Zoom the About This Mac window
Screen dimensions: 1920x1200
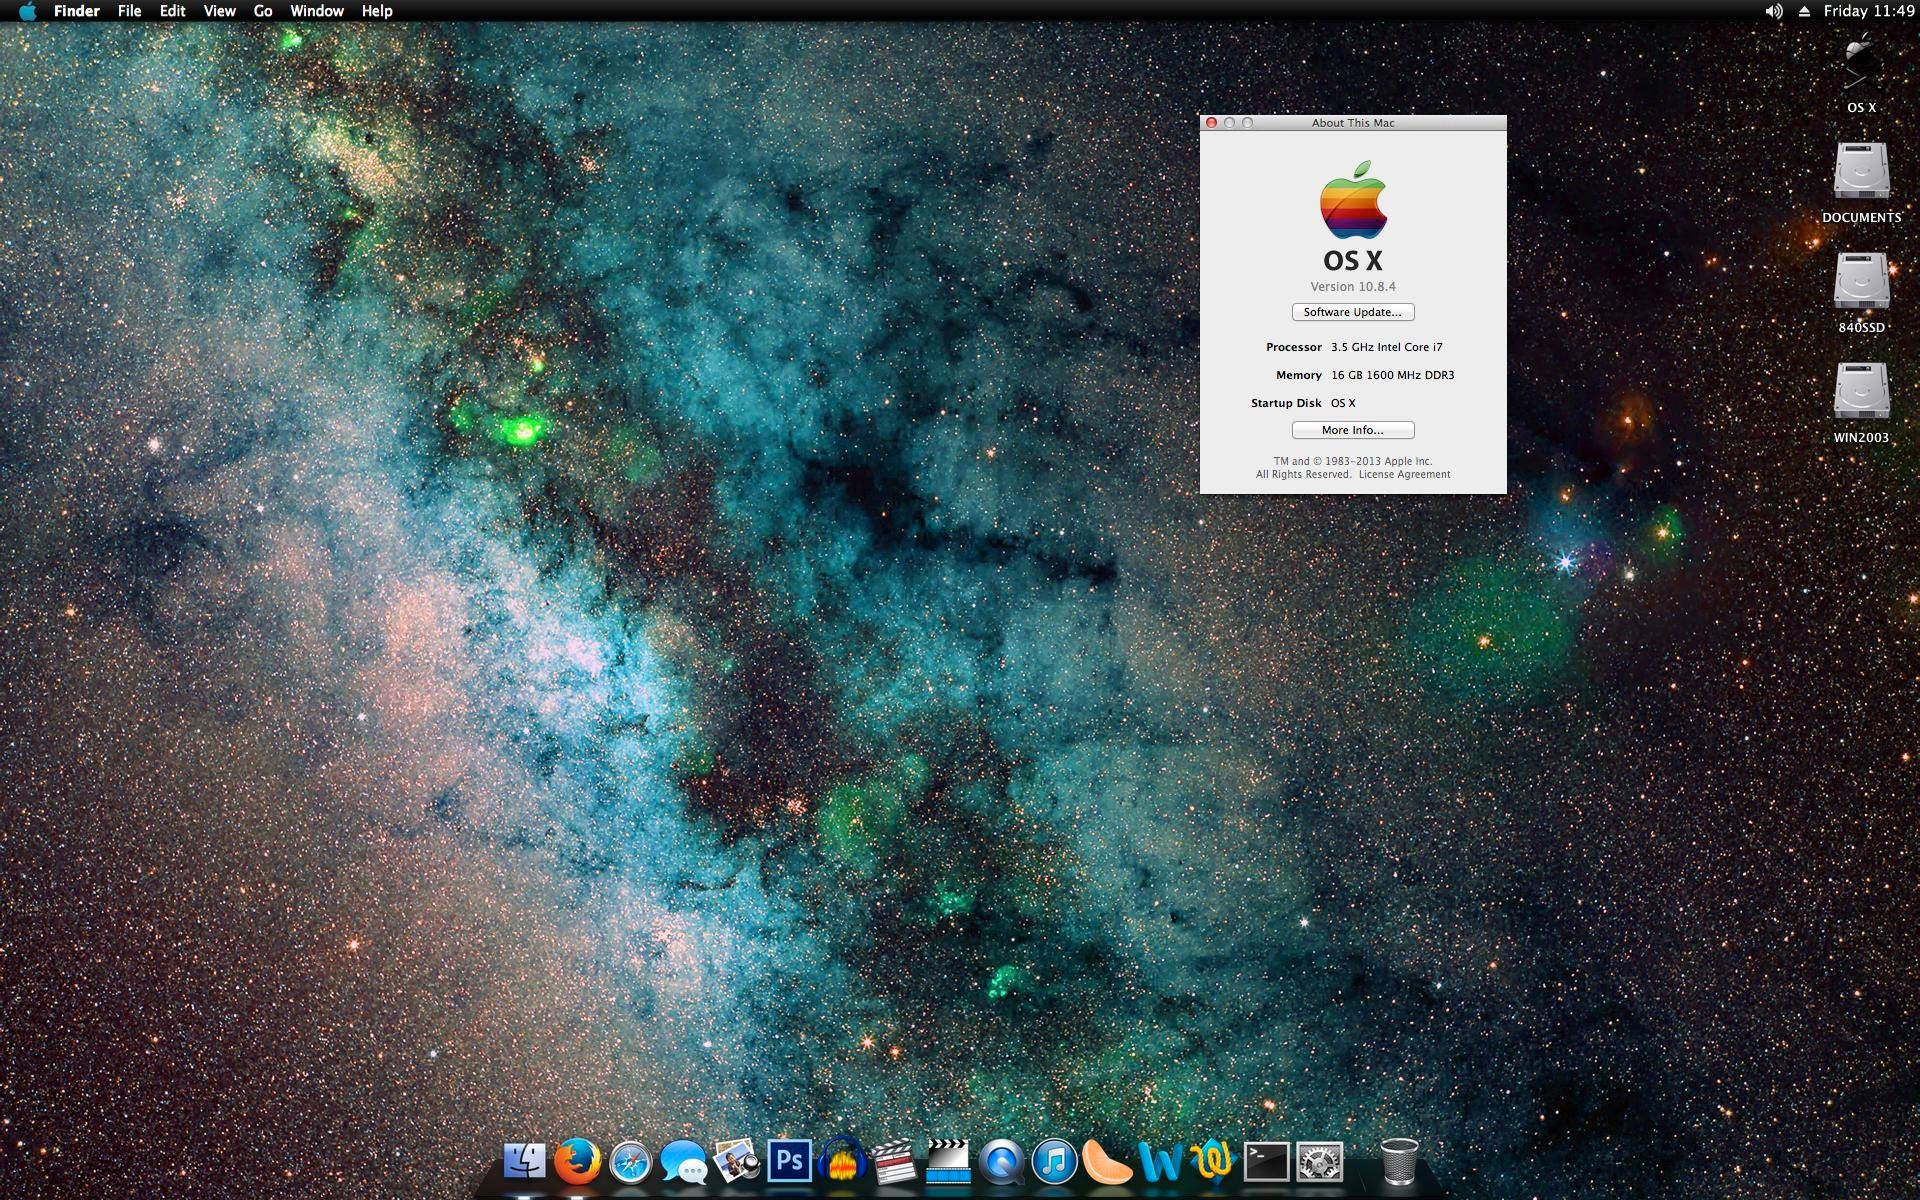[x=1247, y=123]
